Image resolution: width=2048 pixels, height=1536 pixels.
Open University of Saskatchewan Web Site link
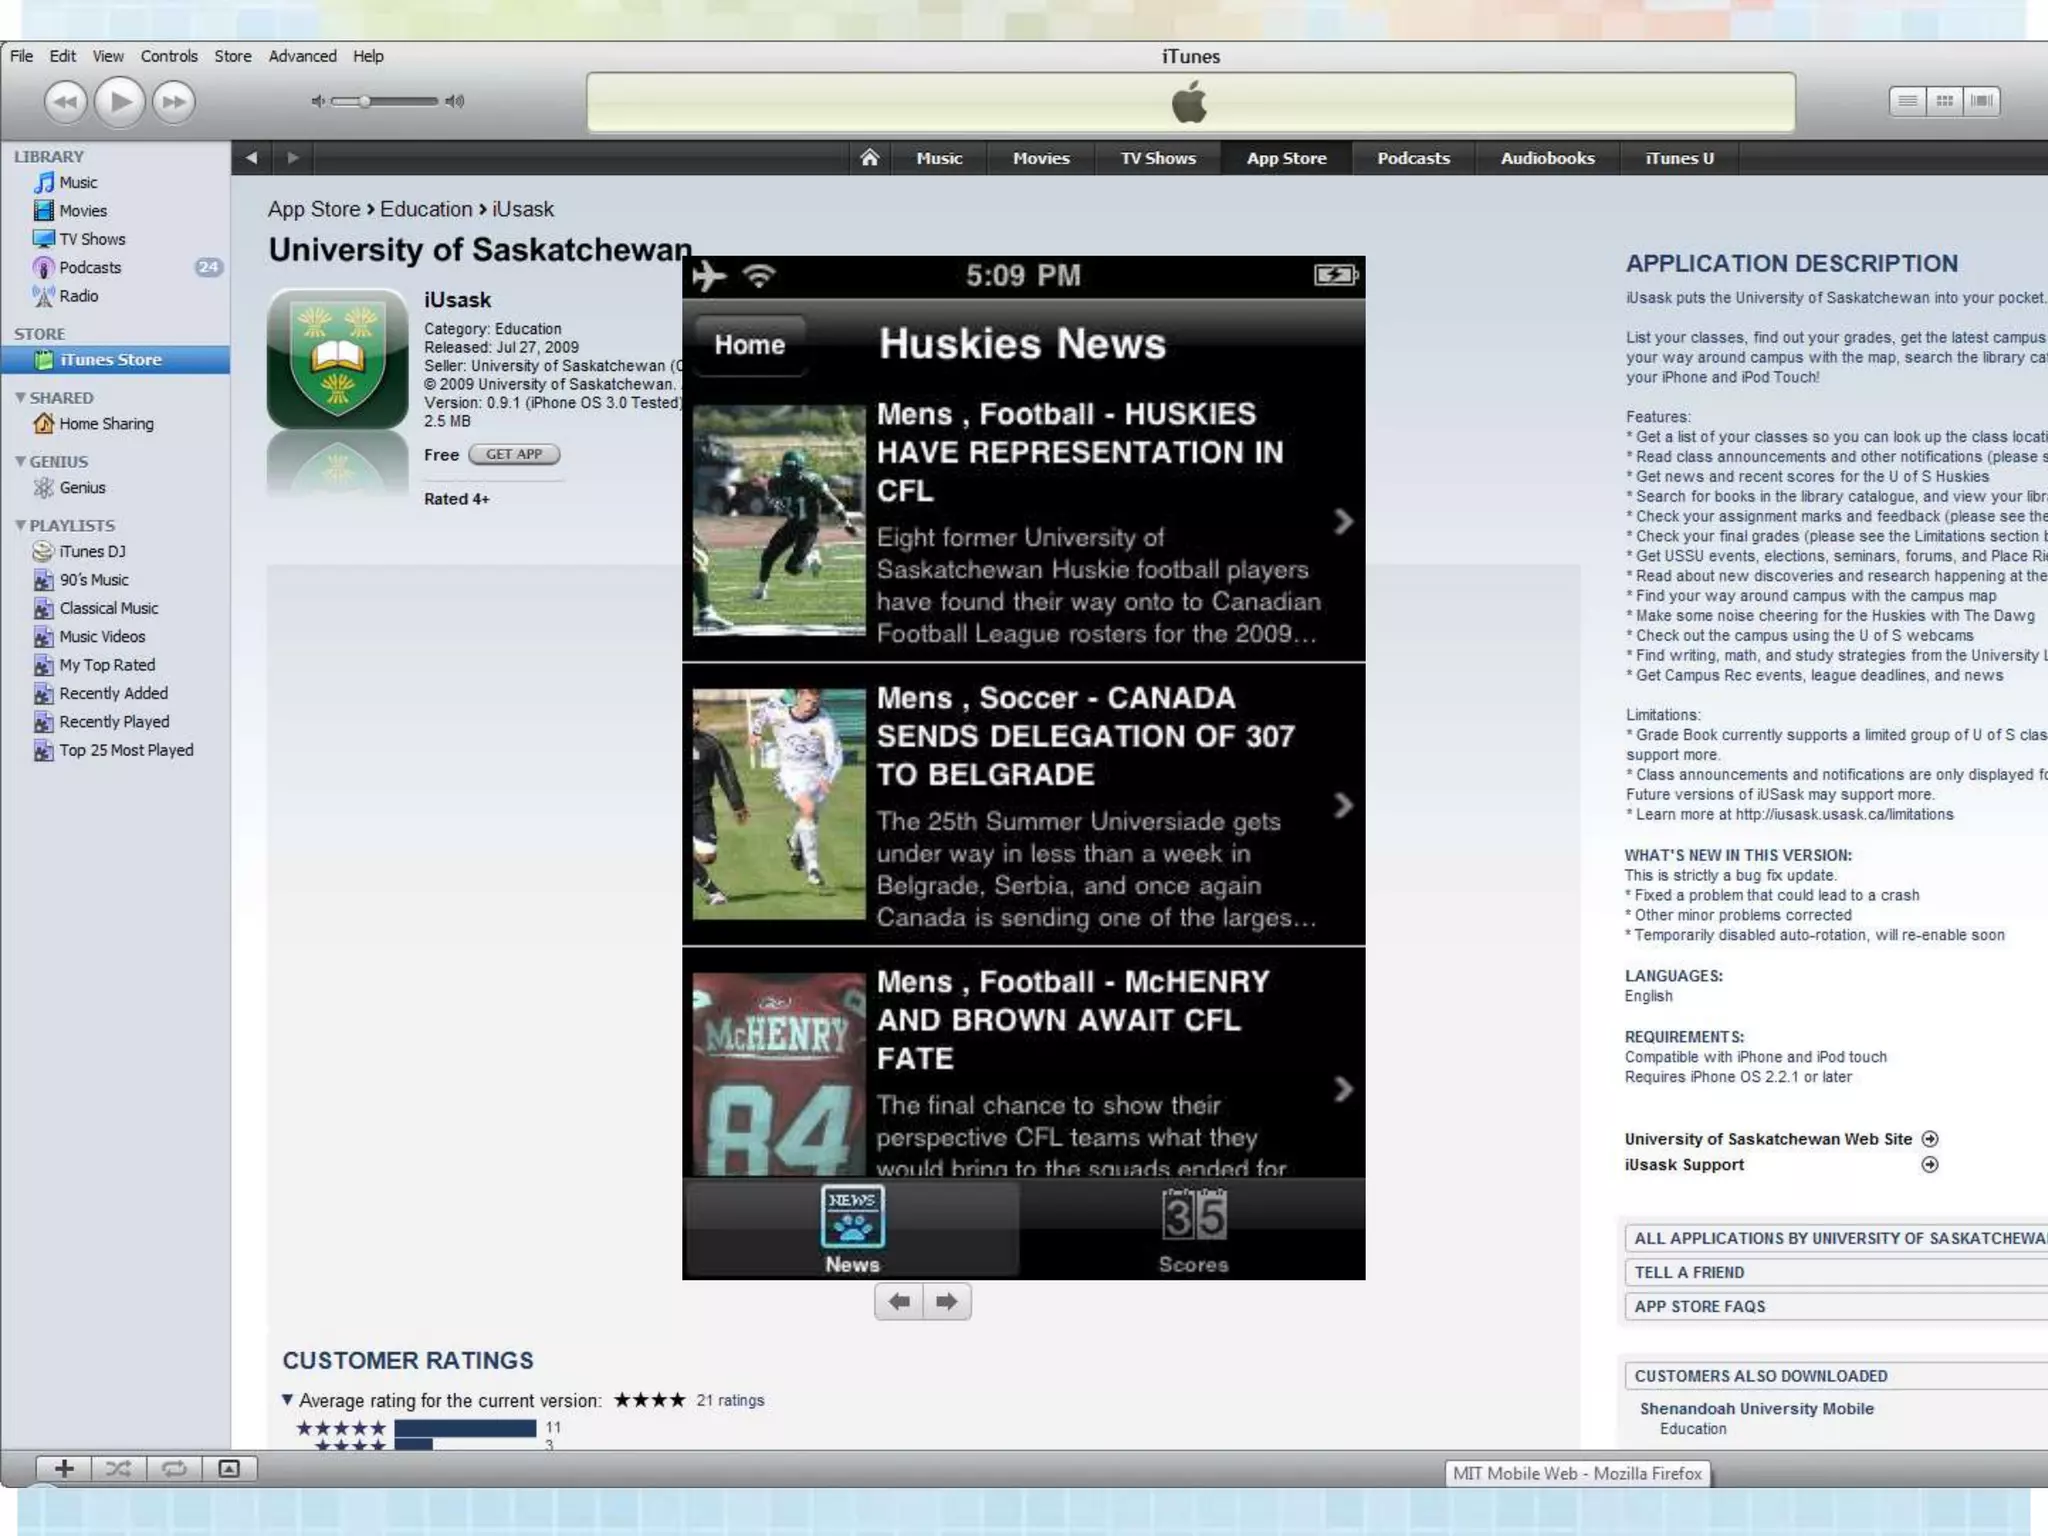click(1767, 1139)
